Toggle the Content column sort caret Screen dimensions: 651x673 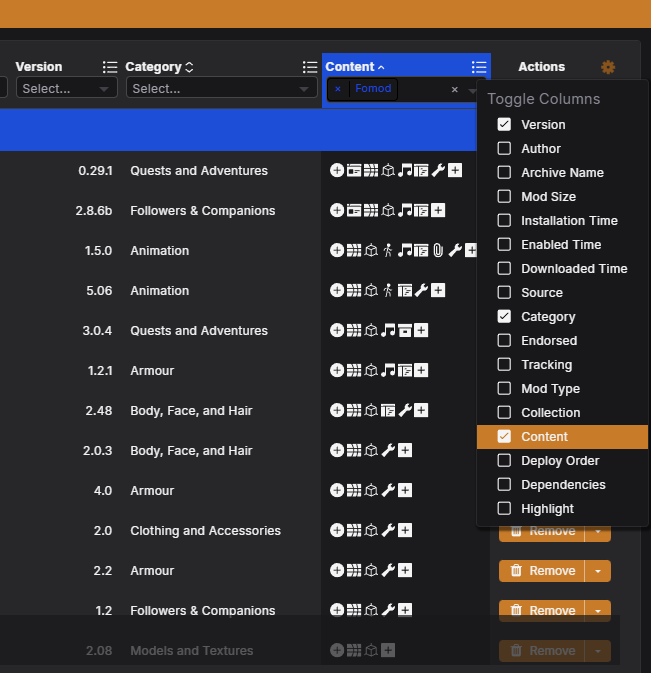point(381,67)
